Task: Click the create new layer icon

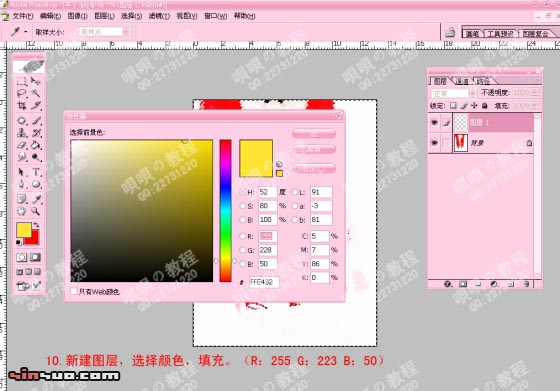Action: click(511, 284)
